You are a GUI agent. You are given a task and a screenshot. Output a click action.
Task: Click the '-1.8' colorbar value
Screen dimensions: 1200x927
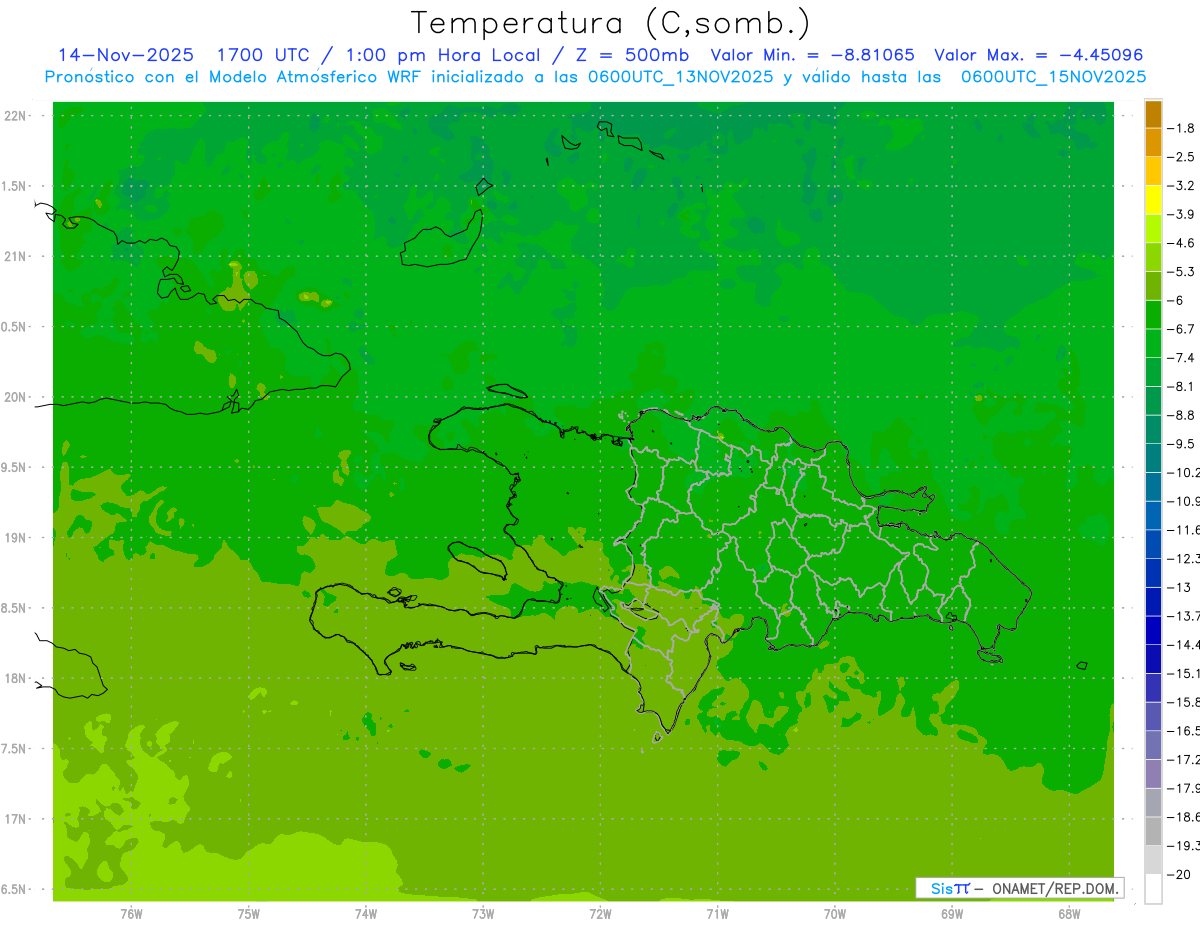pyautogui.click(x=1182, y=129)
